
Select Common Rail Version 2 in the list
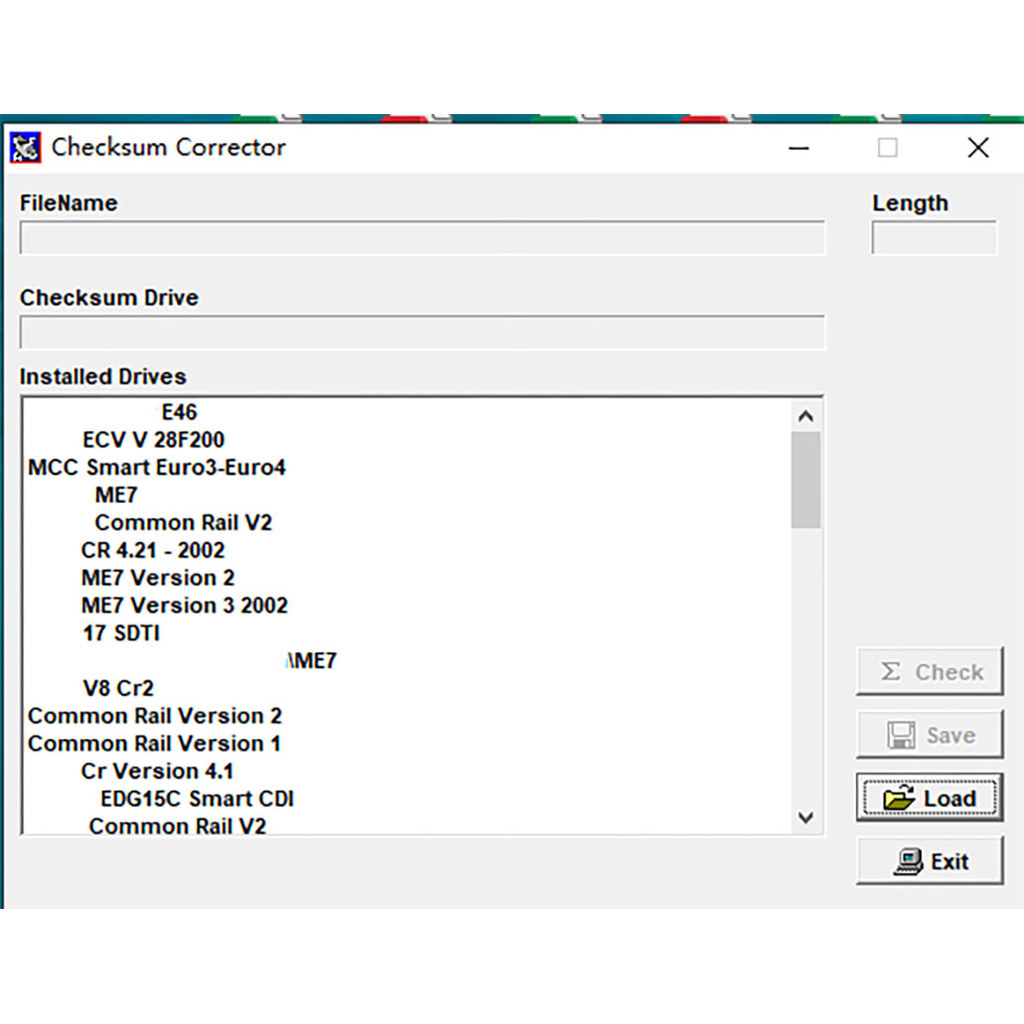155,716
